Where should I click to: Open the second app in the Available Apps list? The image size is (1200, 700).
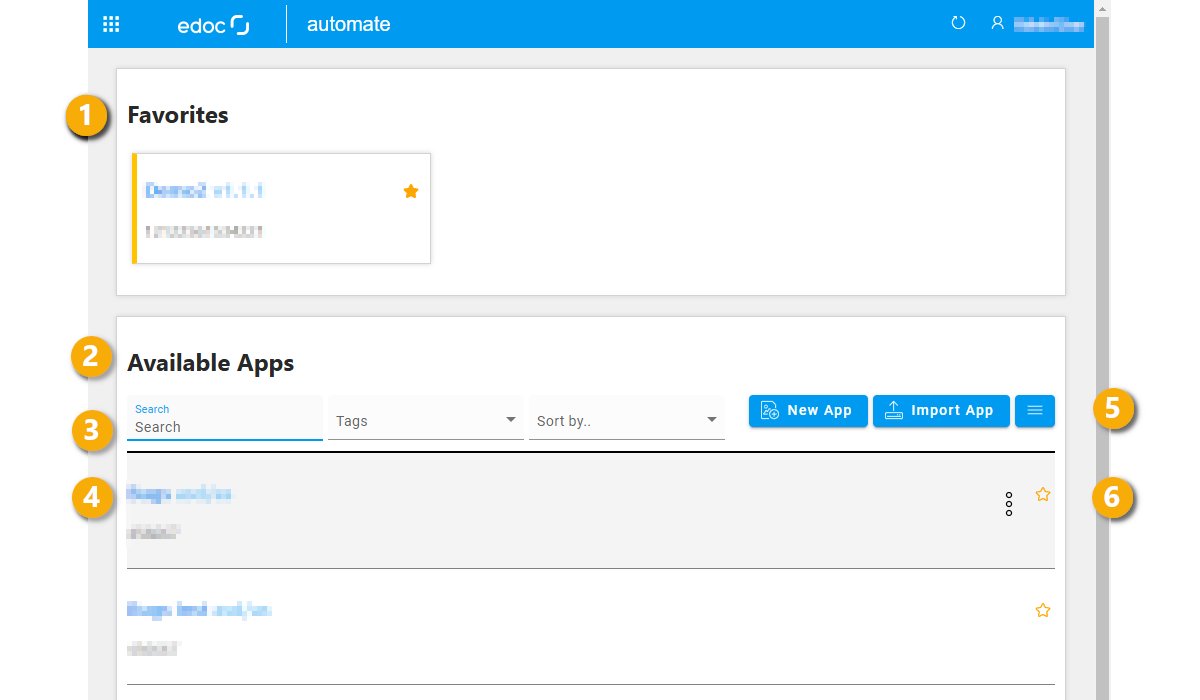199,609
